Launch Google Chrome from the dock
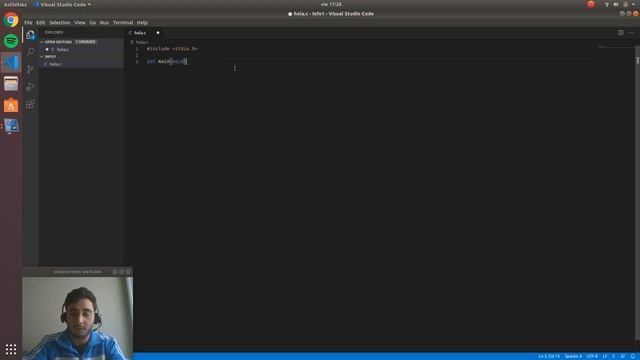The image size is (640, 360). coord(11,20)
